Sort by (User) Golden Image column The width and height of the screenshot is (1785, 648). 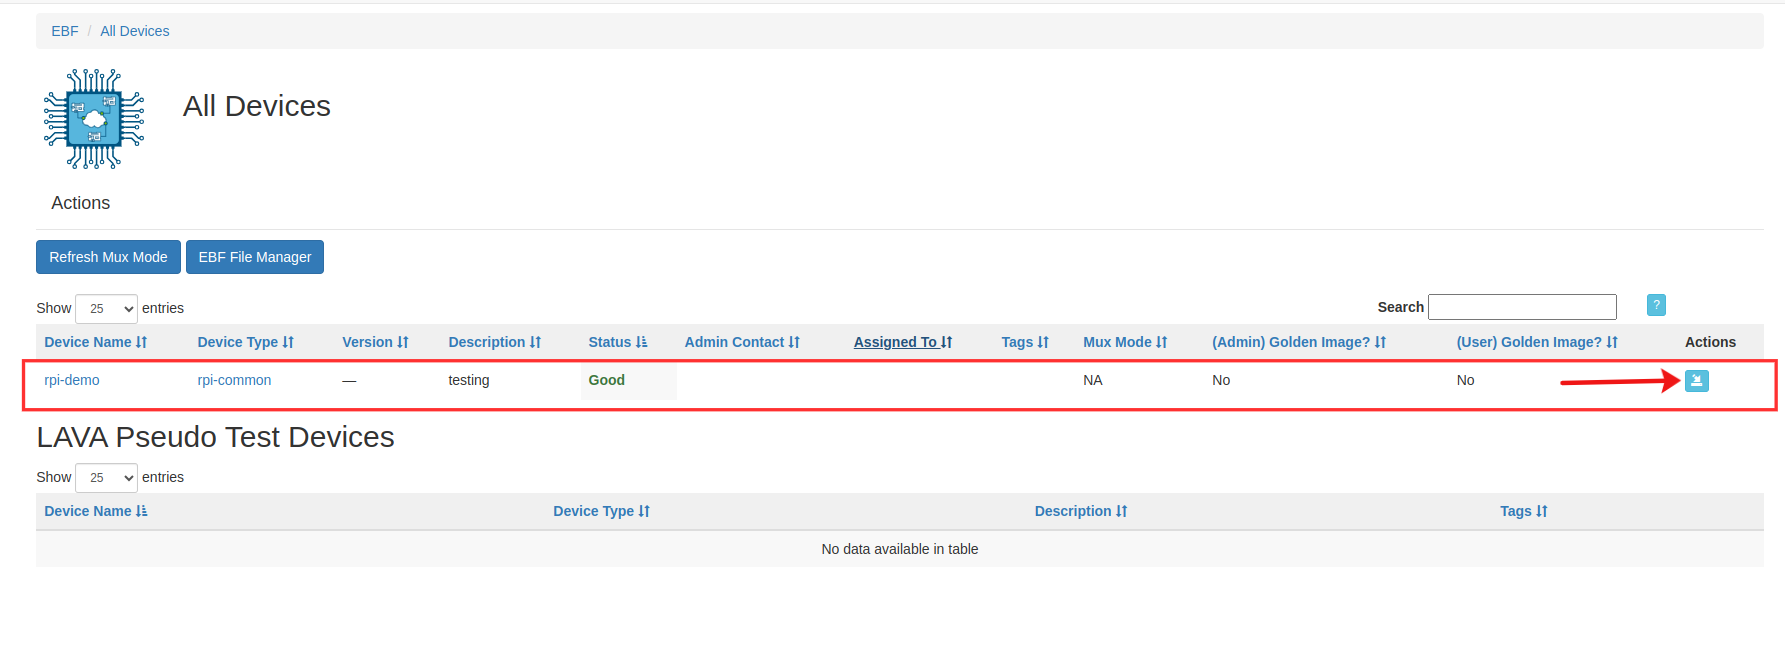click(1537, 342)
